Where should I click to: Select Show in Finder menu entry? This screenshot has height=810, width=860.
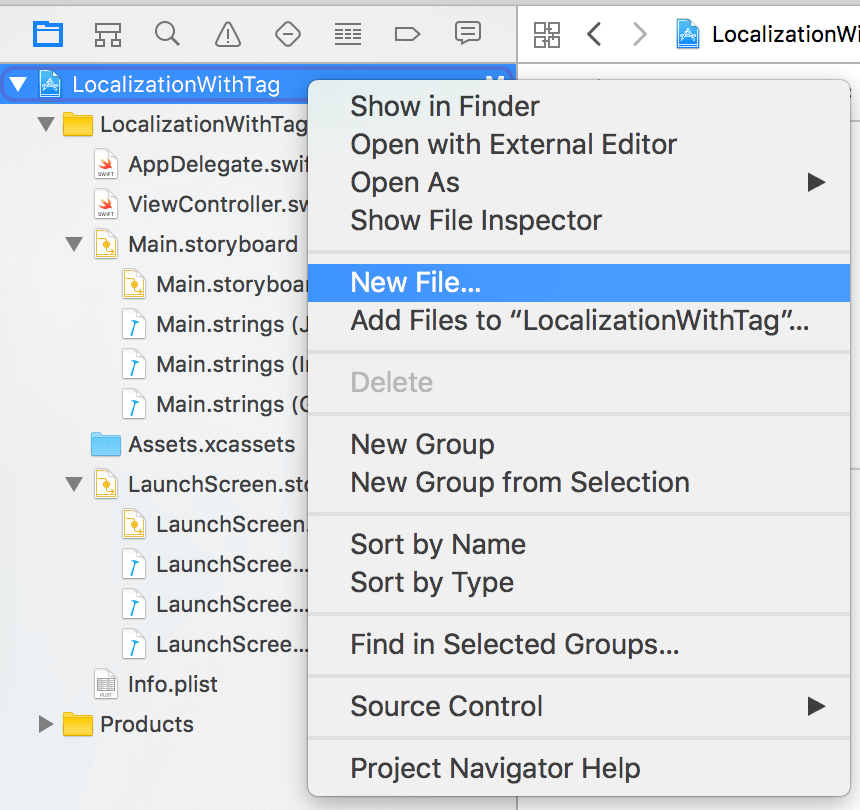coord(445,107)
